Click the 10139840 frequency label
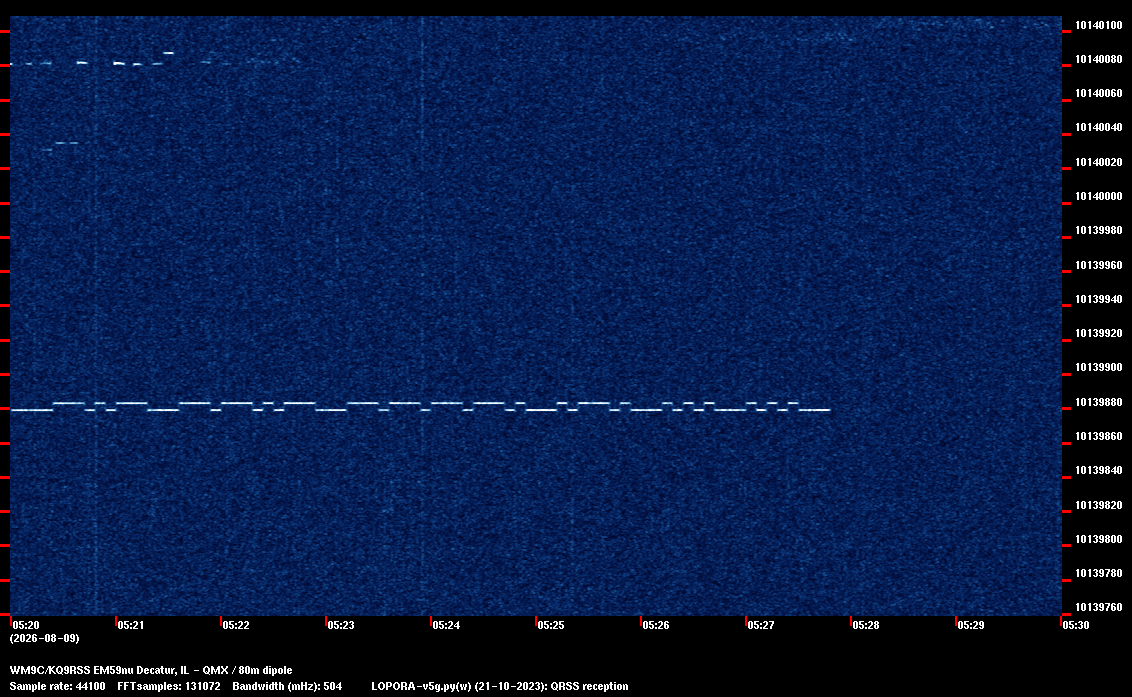Screen dimensions: 1132x697 coord(1099,469)
